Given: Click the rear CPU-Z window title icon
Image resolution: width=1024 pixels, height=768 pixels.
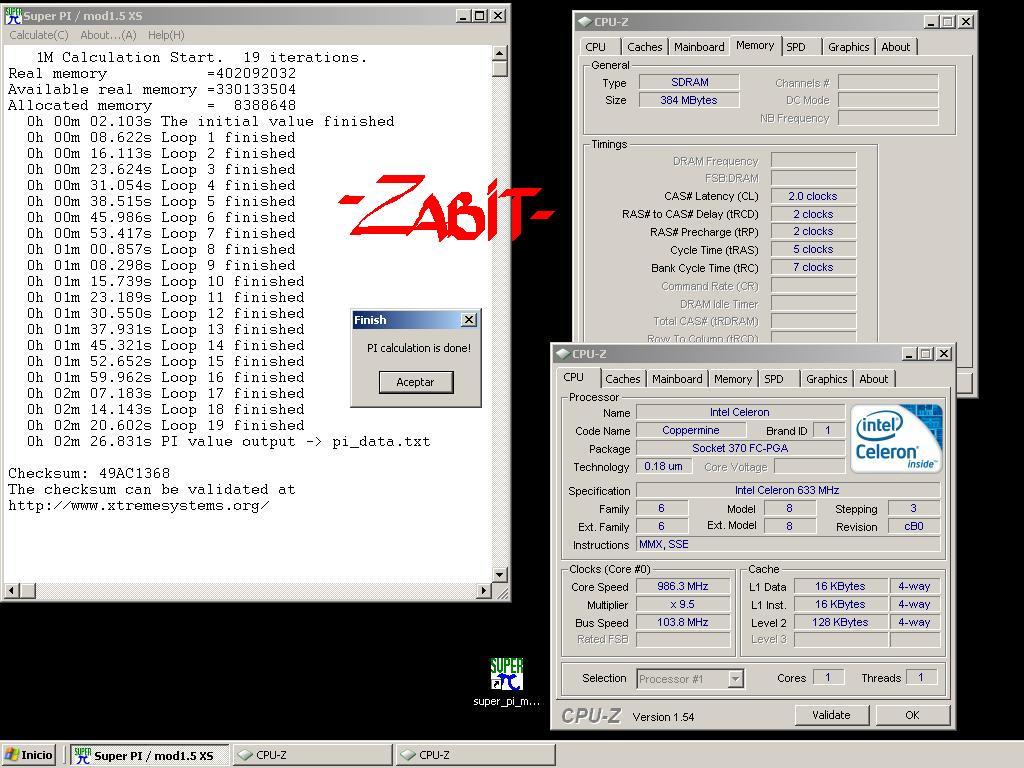Looking at the screenshot, I should 584,22.
